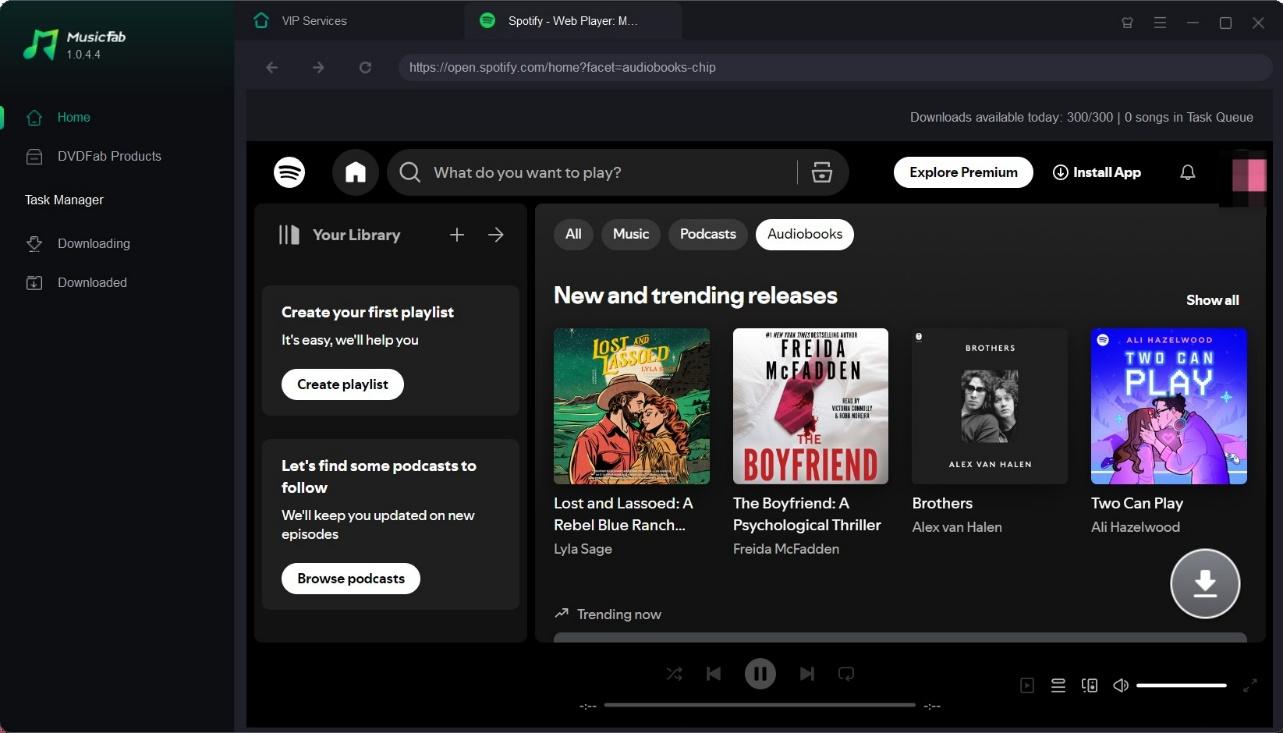Select the Audiobooks filter chip
This screenshot has width=1283, height=733.
[x=805, y=234]
